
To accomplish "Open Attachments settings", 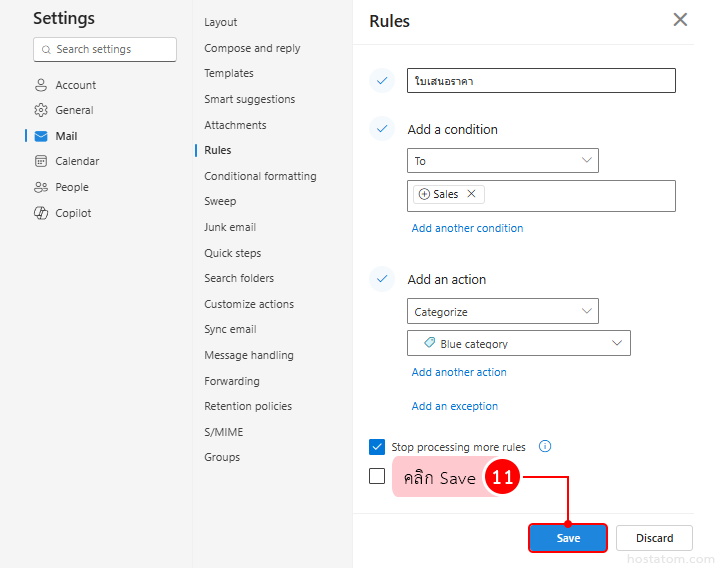I will point(235,125).
